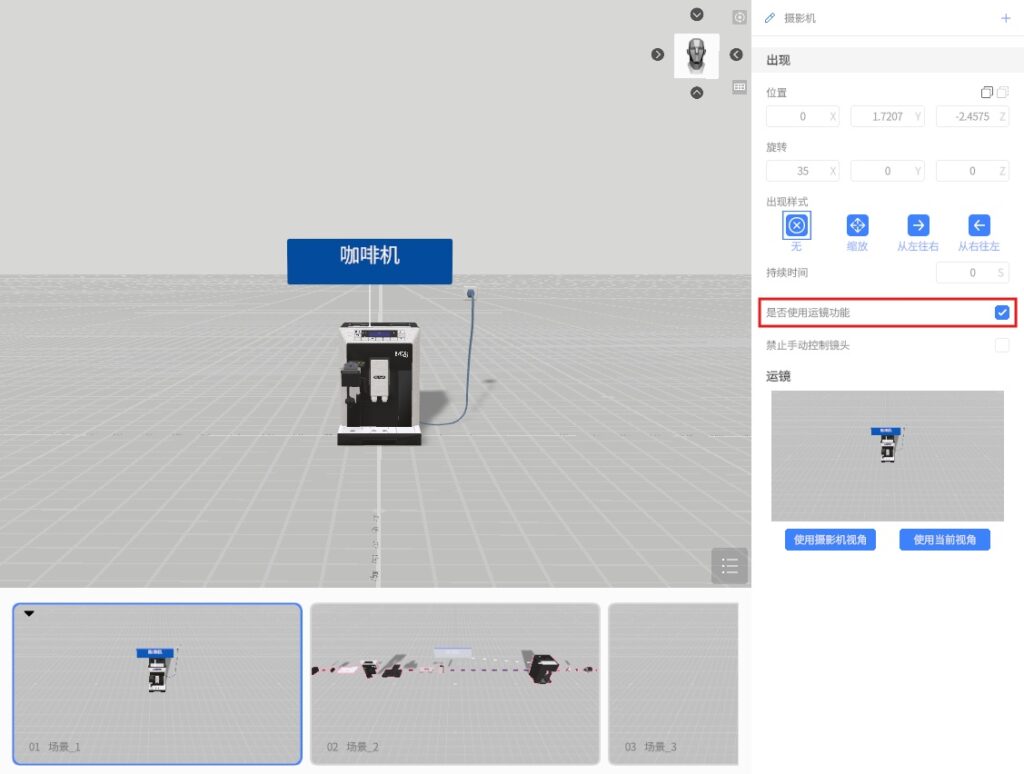Click the down chevron above the head view cube

click(697, 15)
